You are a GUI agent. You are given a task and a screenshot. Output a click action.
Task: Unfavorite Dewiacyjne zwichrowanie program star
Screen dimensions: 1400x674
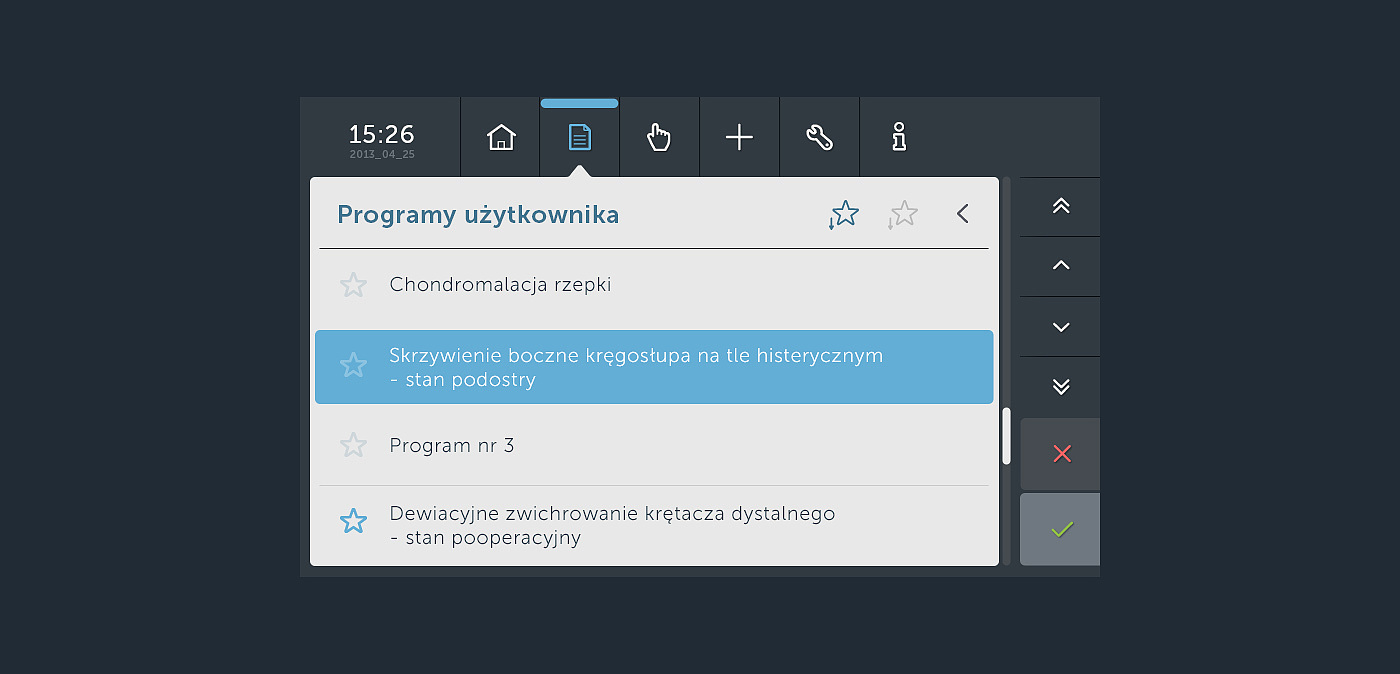click(353, 521)
